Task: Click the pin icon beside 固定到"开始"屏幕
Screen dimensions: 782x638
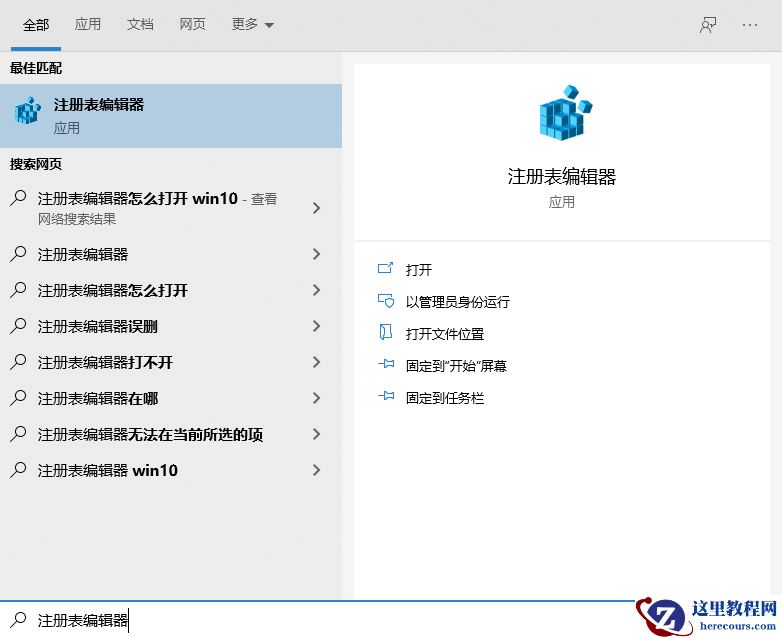Action: pos(386,364)
